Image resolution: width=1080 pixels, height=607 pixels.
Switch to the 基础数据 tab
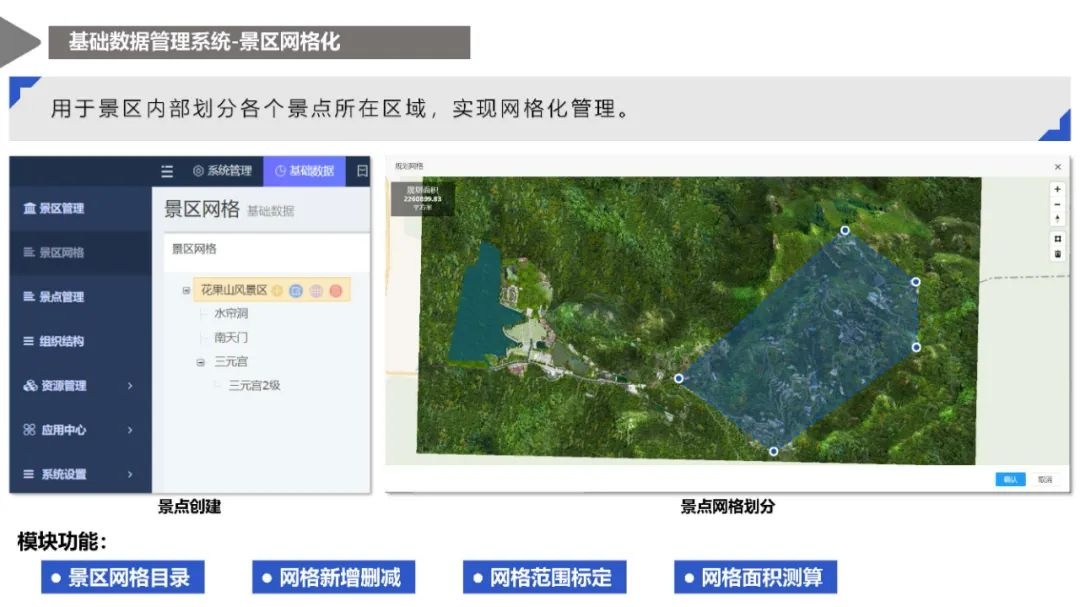304,171
